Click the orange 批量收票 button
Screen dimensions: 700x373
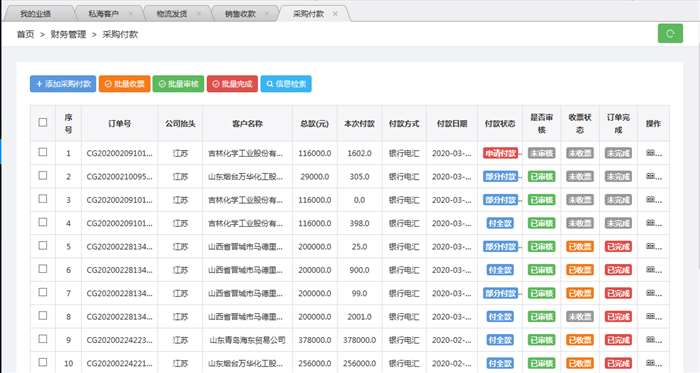tap(125, 84)
